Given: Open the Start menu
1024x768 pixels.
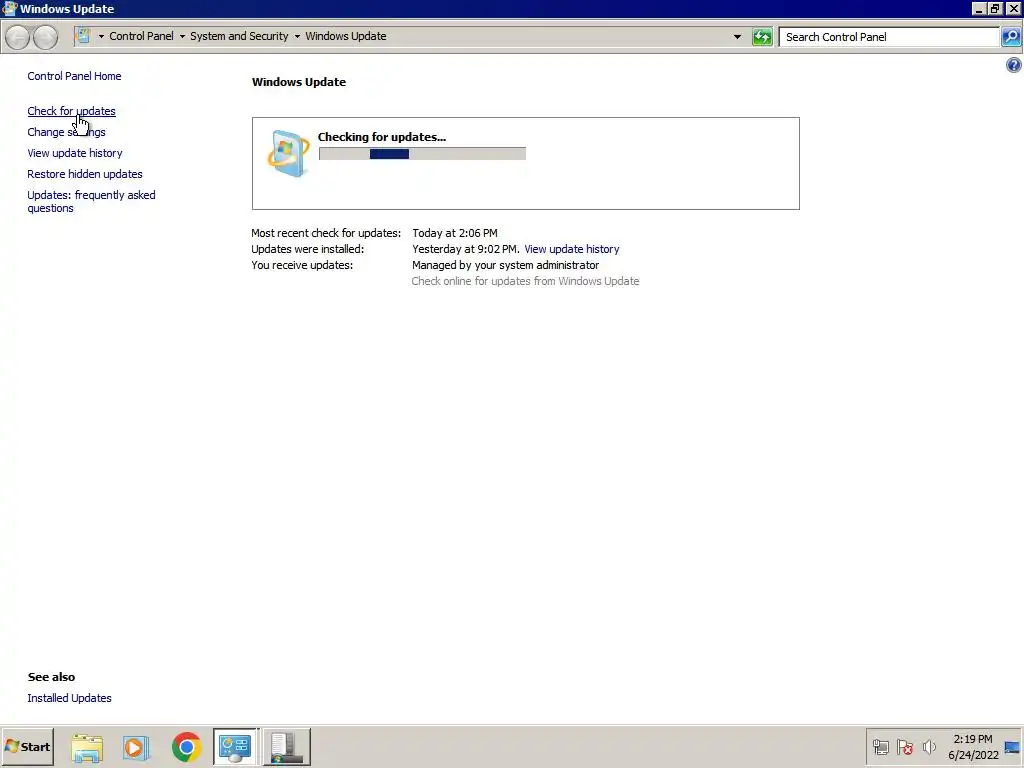Looking at the screenshot, I should click(x=27, y=746).
